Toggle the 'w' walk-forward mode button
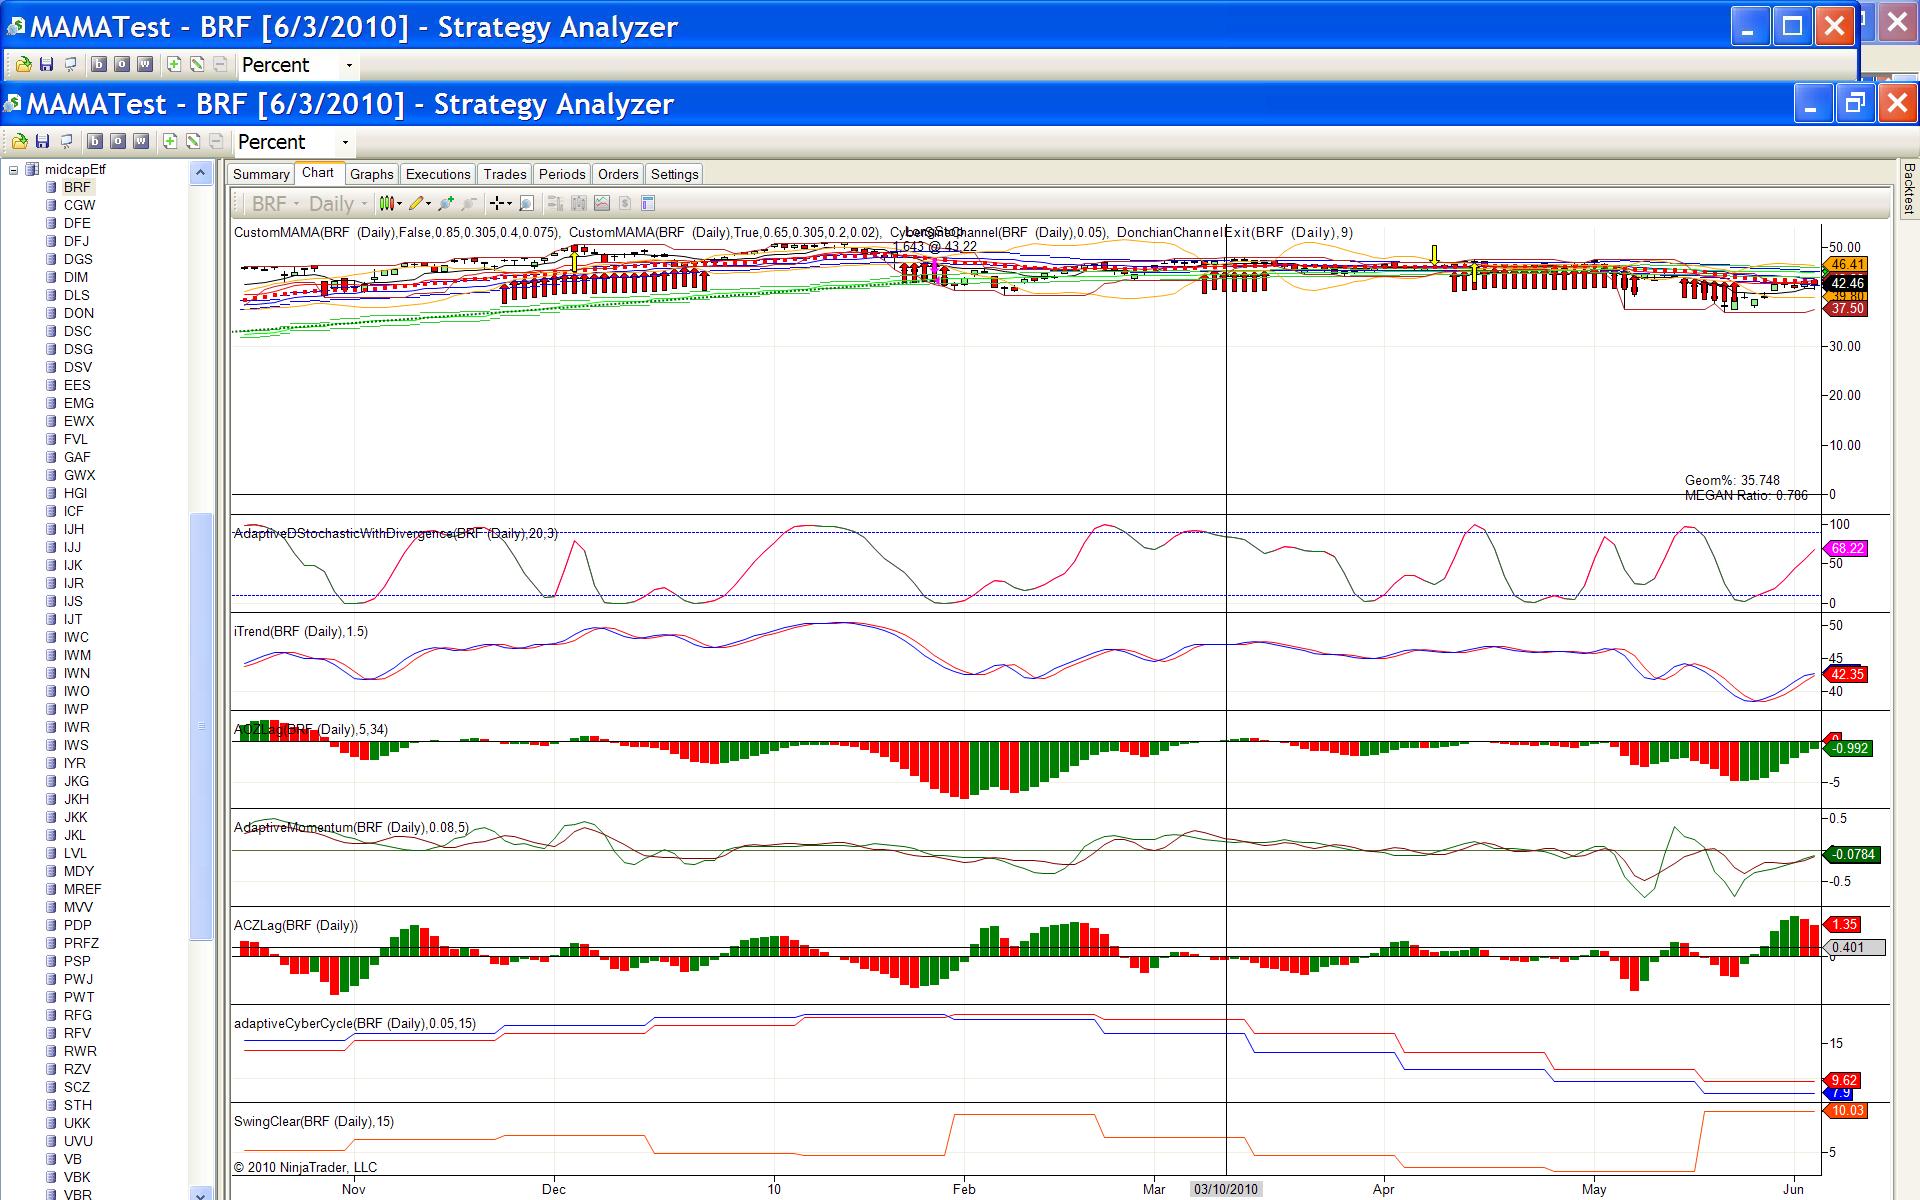This screenshot has height=1200, width=1920. click(141, 141)
